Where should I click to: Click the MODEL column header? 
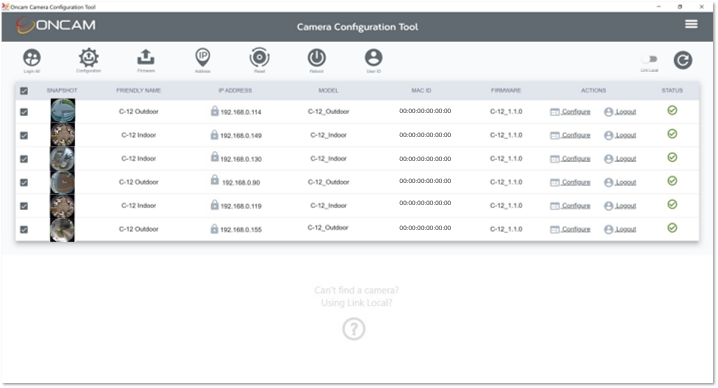tap(328, 91)
